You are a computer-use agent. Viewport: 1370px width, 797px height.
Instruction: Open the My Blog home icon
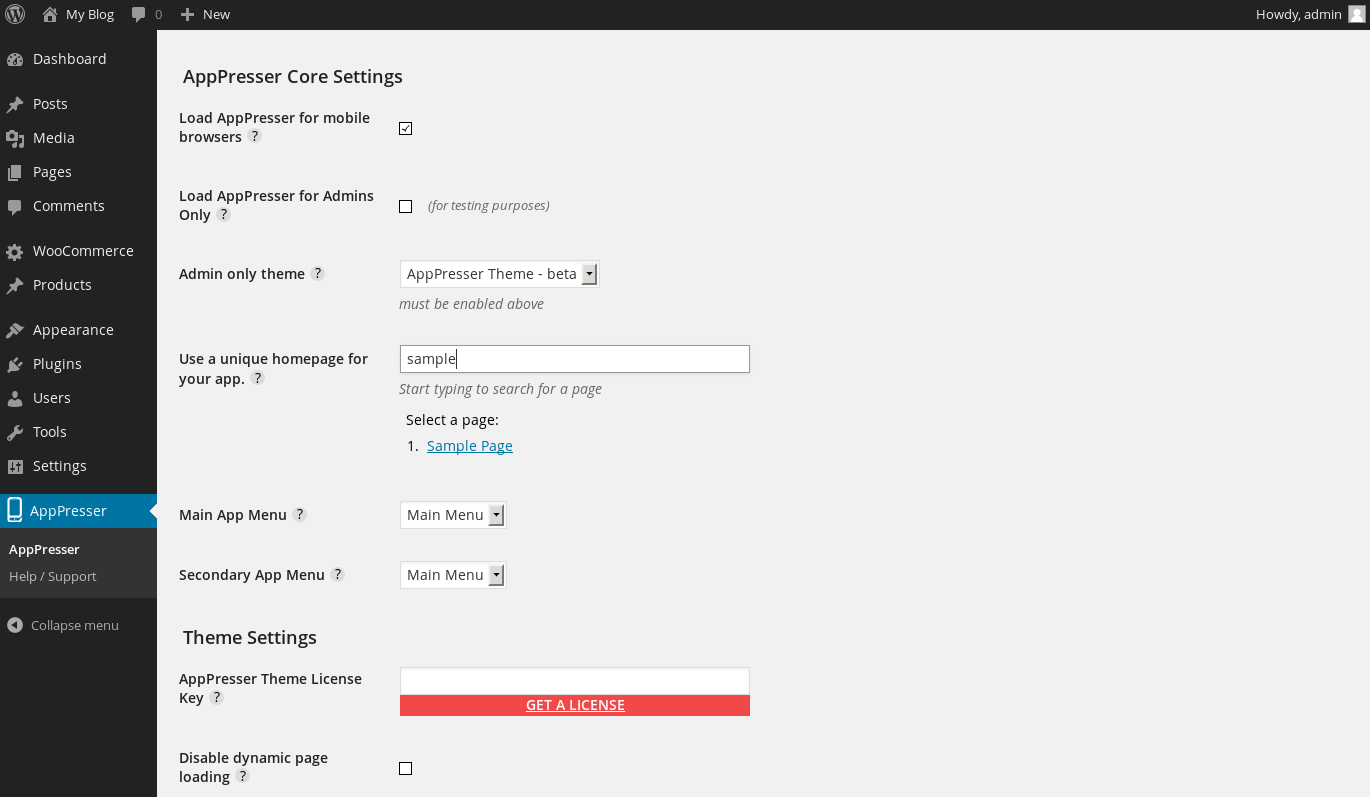coord(49,14)
